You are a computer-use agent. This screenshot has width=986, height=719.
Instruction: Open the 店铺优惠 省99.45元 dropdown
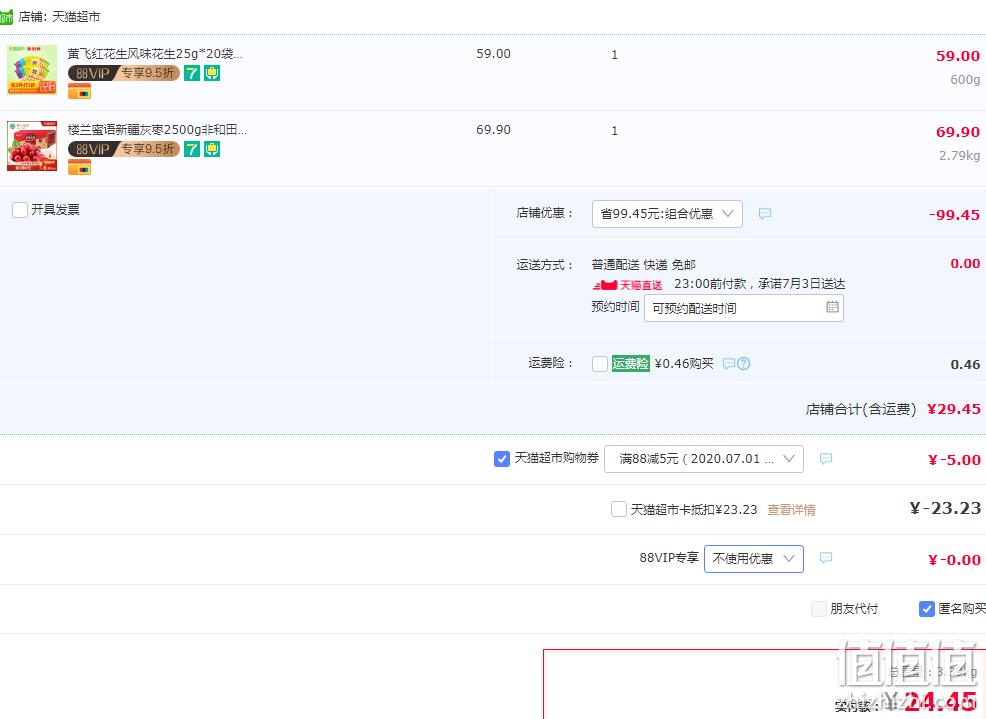pos(667,214)
